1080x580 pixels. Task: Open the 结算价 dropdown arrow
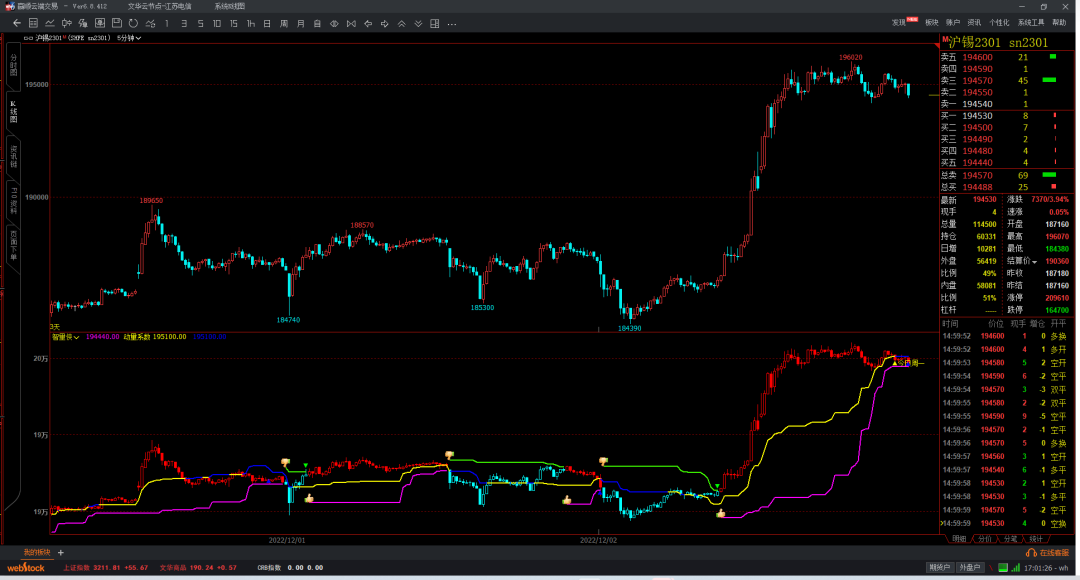pyautogui.click(x=1035, y=262)
